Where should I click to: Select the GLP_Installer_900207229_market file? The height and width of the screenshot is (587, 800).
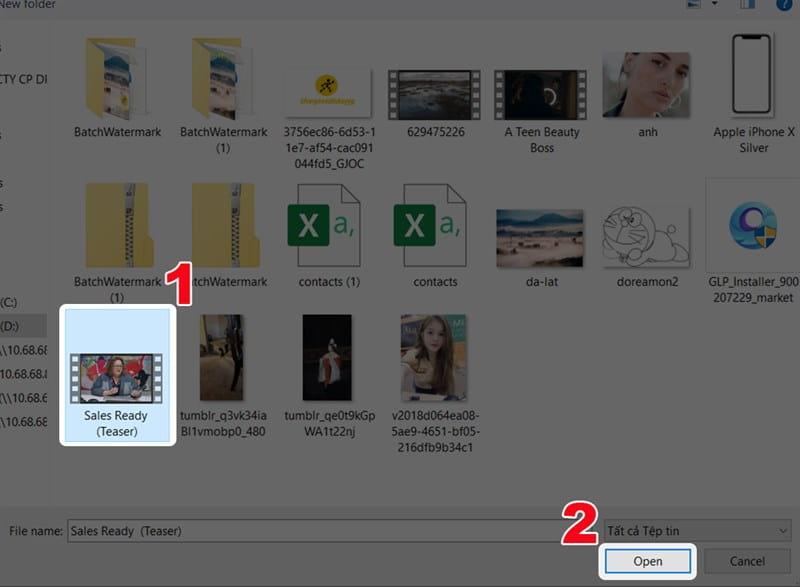tap(753, 242)
